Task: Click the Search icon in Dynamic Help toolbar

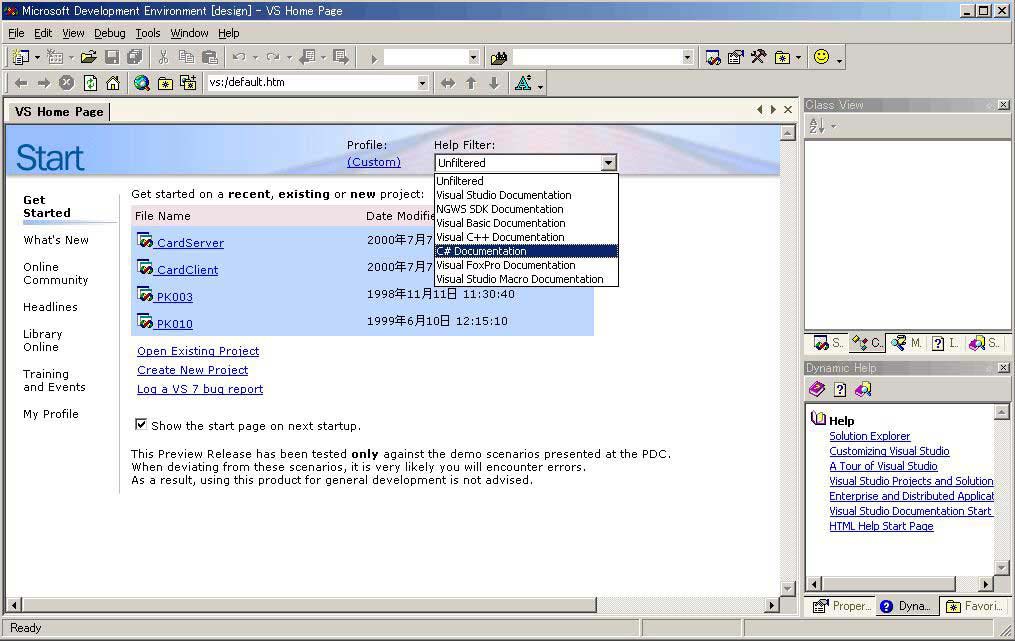Action: 863,389
